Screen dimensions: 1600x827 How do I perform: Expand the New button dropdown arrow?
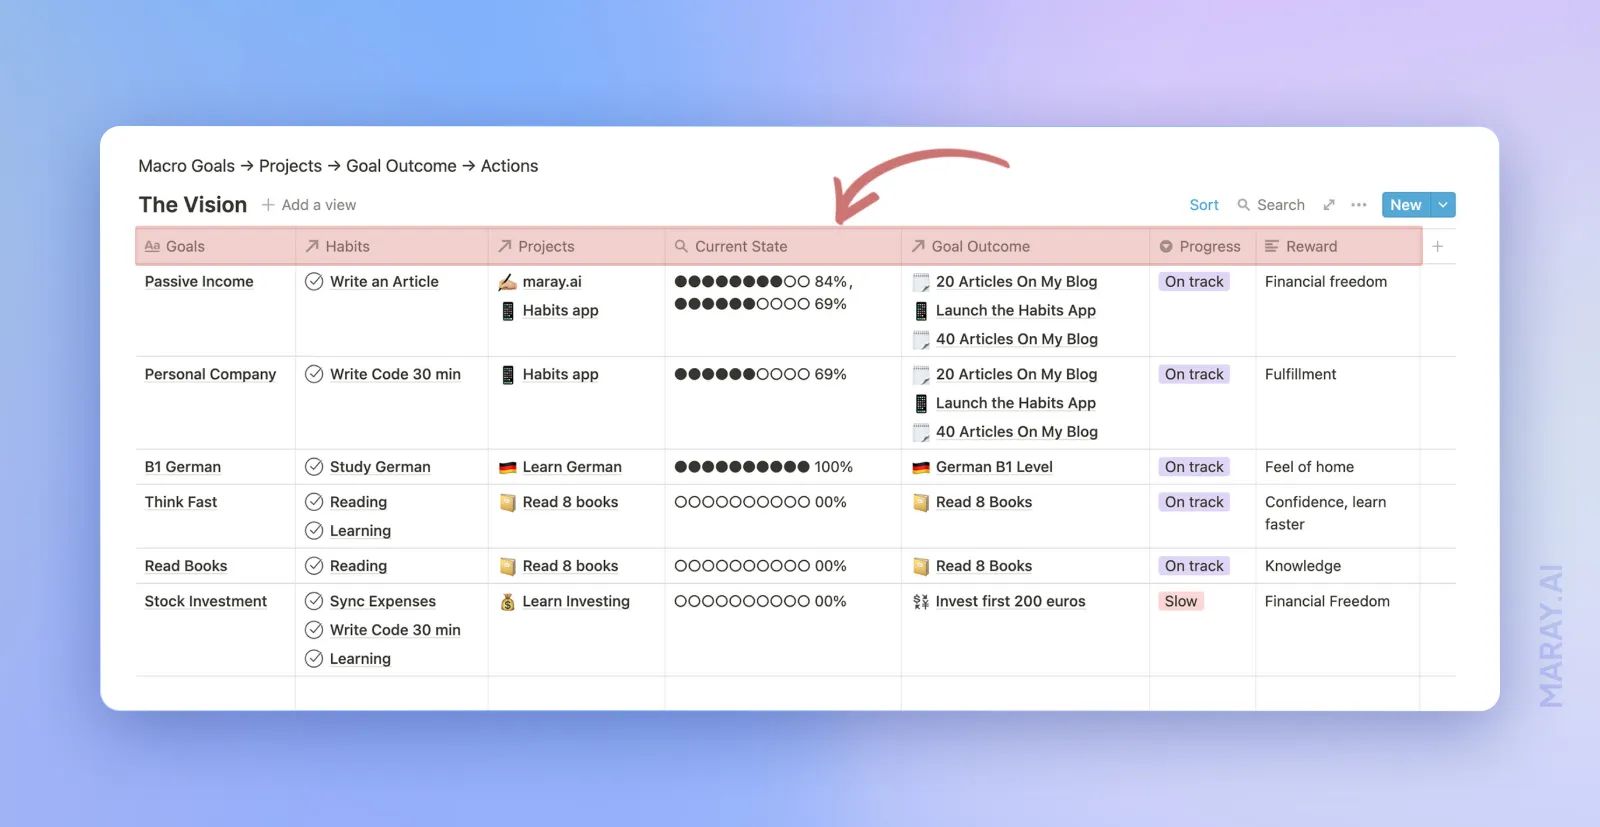[x=1443, y=205]
